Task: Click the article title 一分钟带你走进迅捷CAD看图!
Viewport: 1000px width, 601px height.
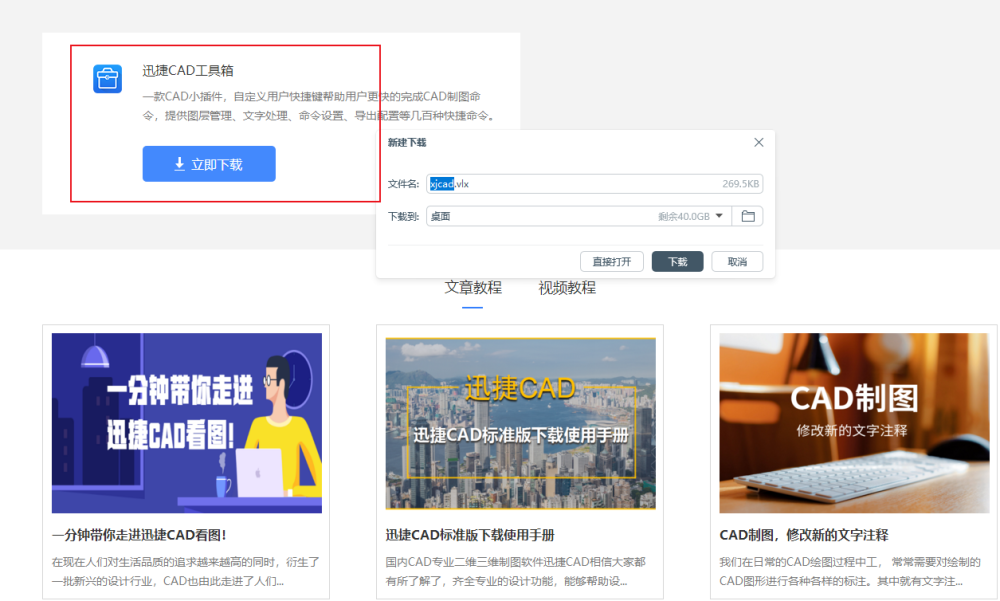Action: [139, 535]
